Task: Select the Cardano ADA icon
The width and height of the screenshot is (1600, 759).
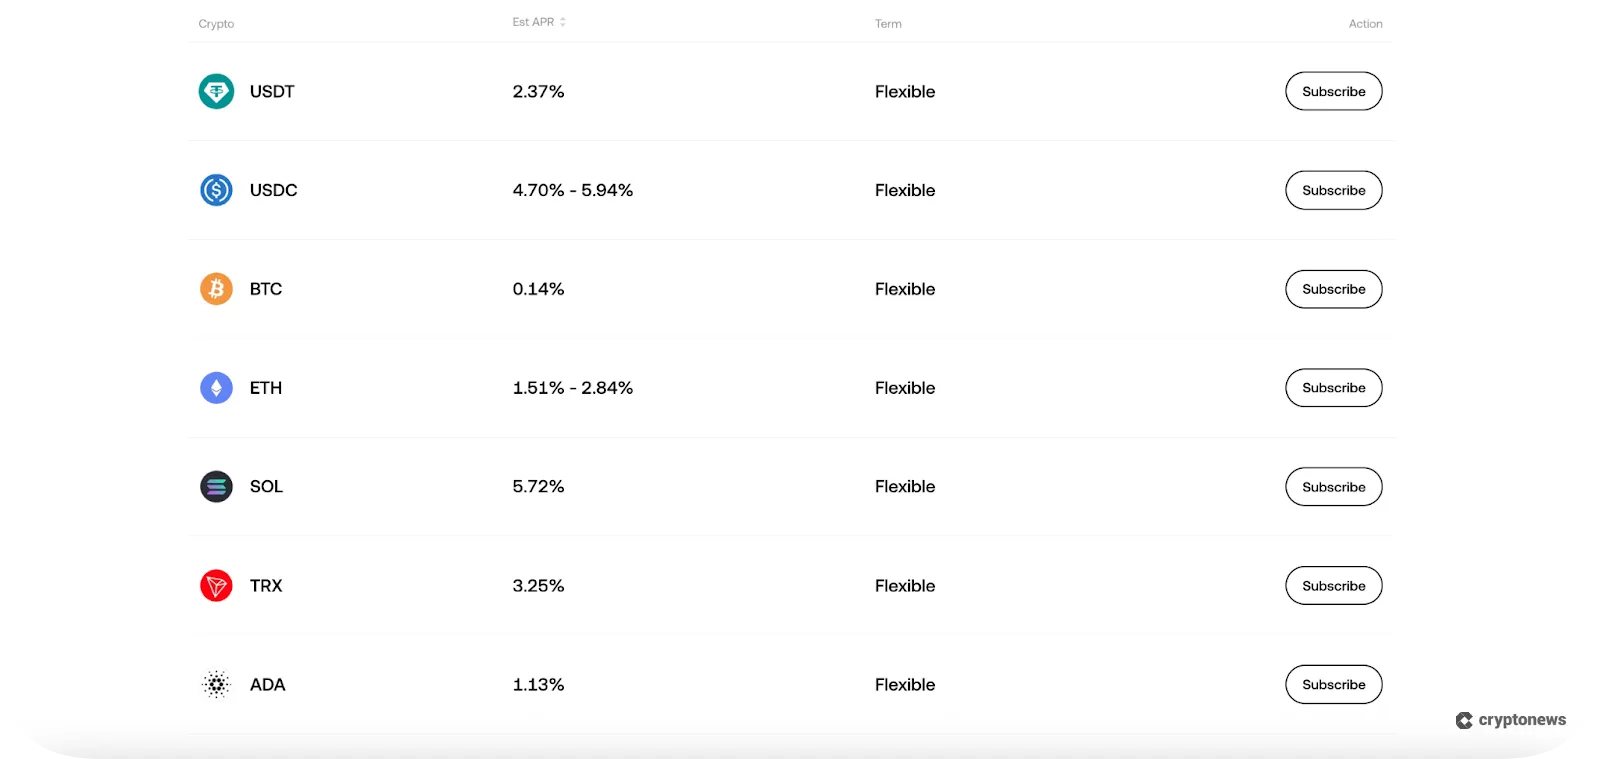Action: 216,684
